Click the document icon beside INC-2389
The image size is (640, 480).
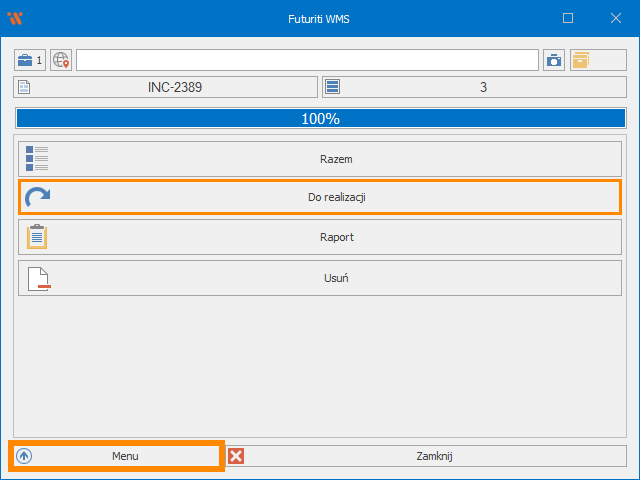(25, 87)
